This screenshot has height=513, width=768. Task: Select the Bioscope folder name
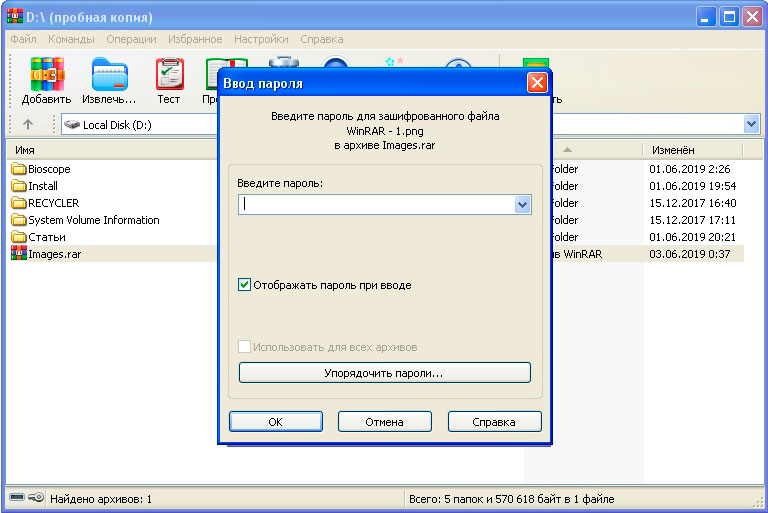(49, 169)
